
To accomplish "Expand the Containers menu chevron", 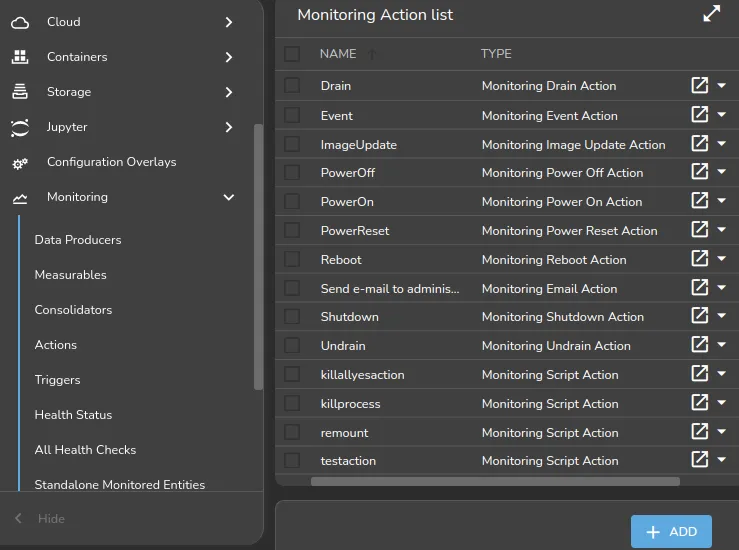I will click(x=229, y=57).
